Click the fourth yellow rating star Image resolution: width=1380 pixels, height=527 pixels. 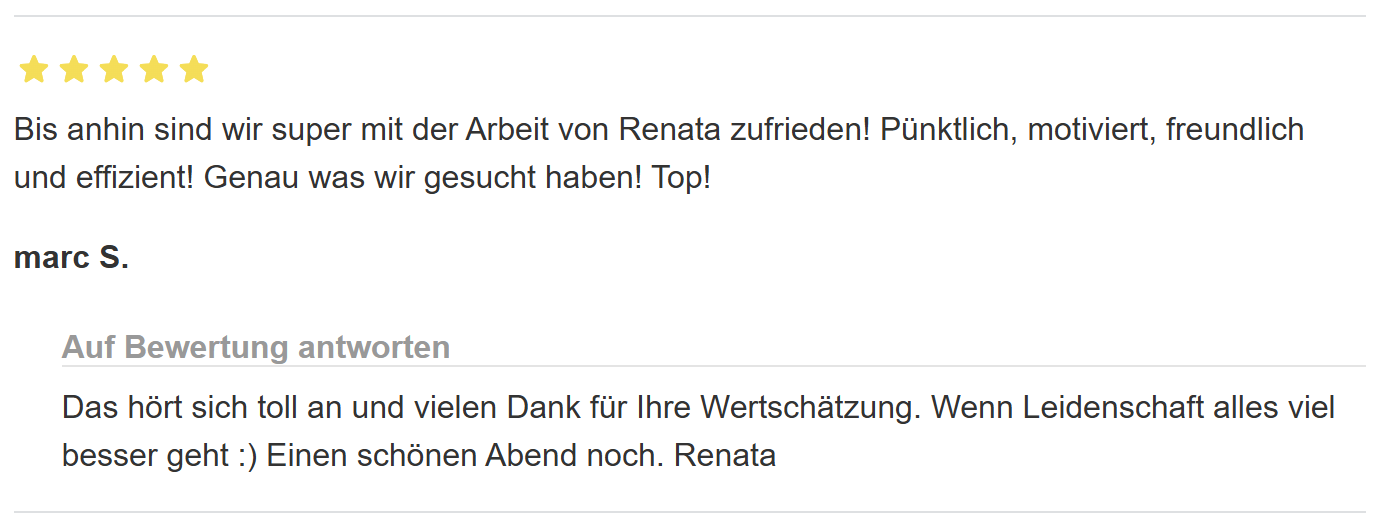(x=154, y=70)
